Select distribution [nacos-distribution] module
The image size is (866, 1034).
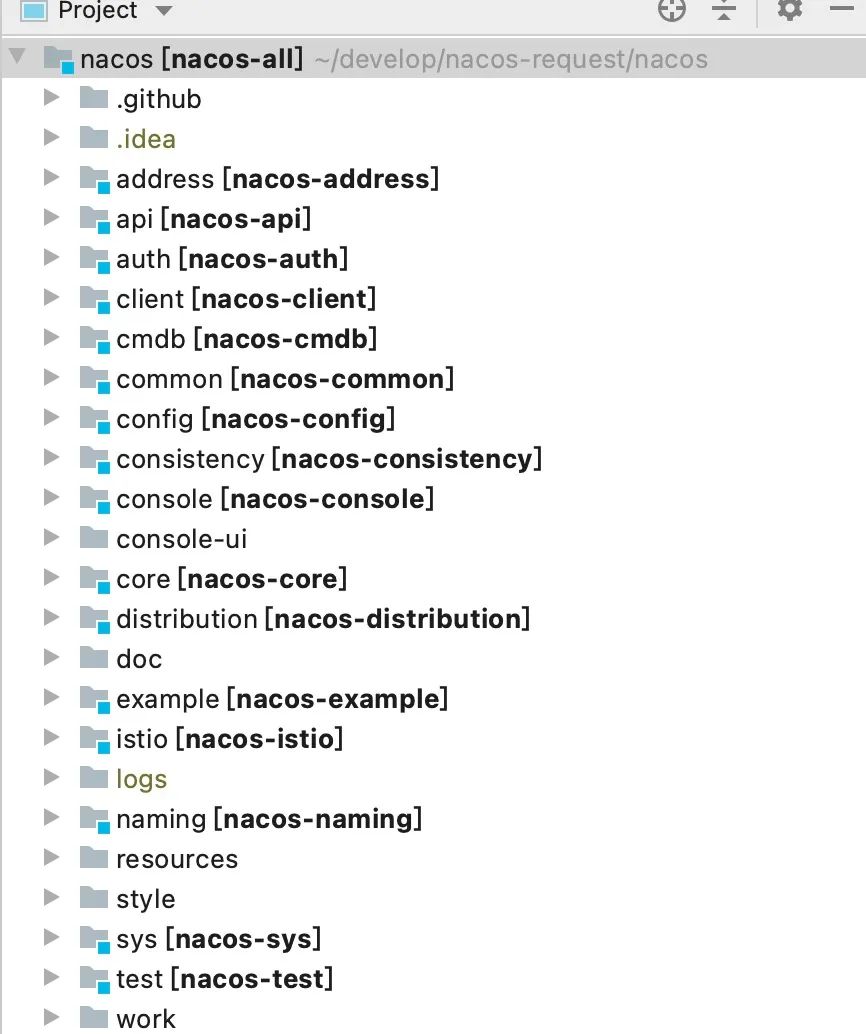click(322, 619)
